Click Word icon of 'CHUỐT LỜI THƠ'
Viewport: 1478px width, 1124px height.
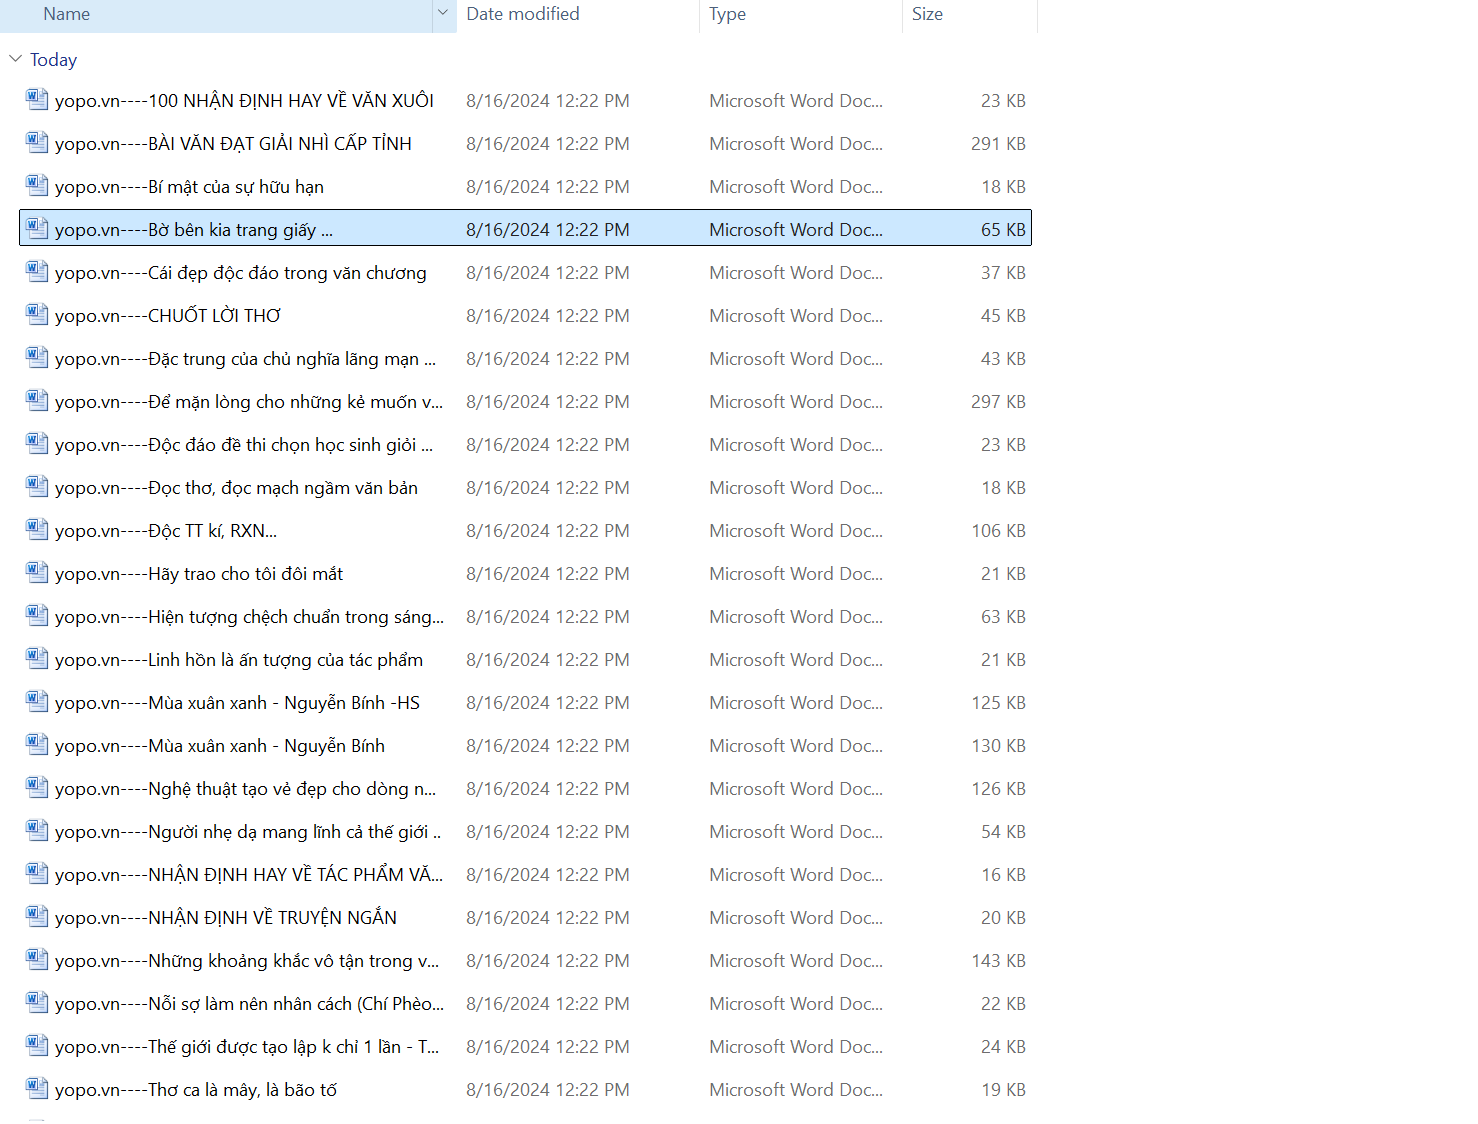(x=37, y=314)
